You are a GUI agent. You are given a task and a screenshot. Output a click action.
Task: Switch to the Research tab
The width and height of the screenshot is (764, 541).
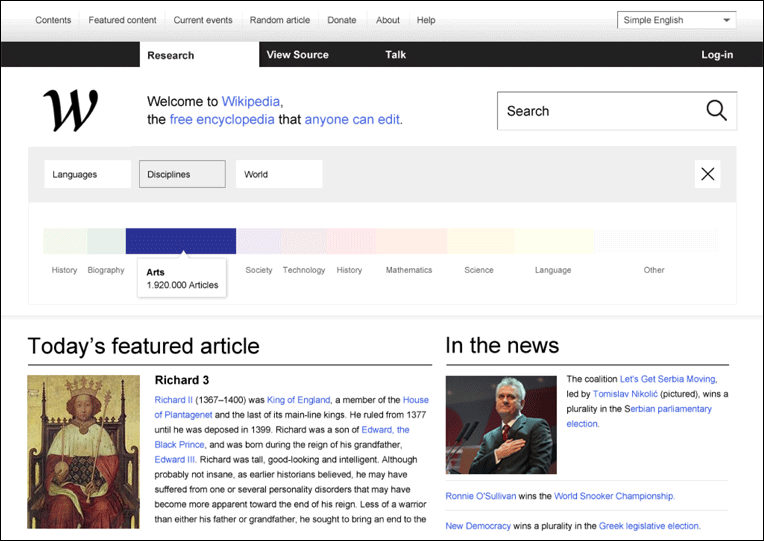pos(199,55)
